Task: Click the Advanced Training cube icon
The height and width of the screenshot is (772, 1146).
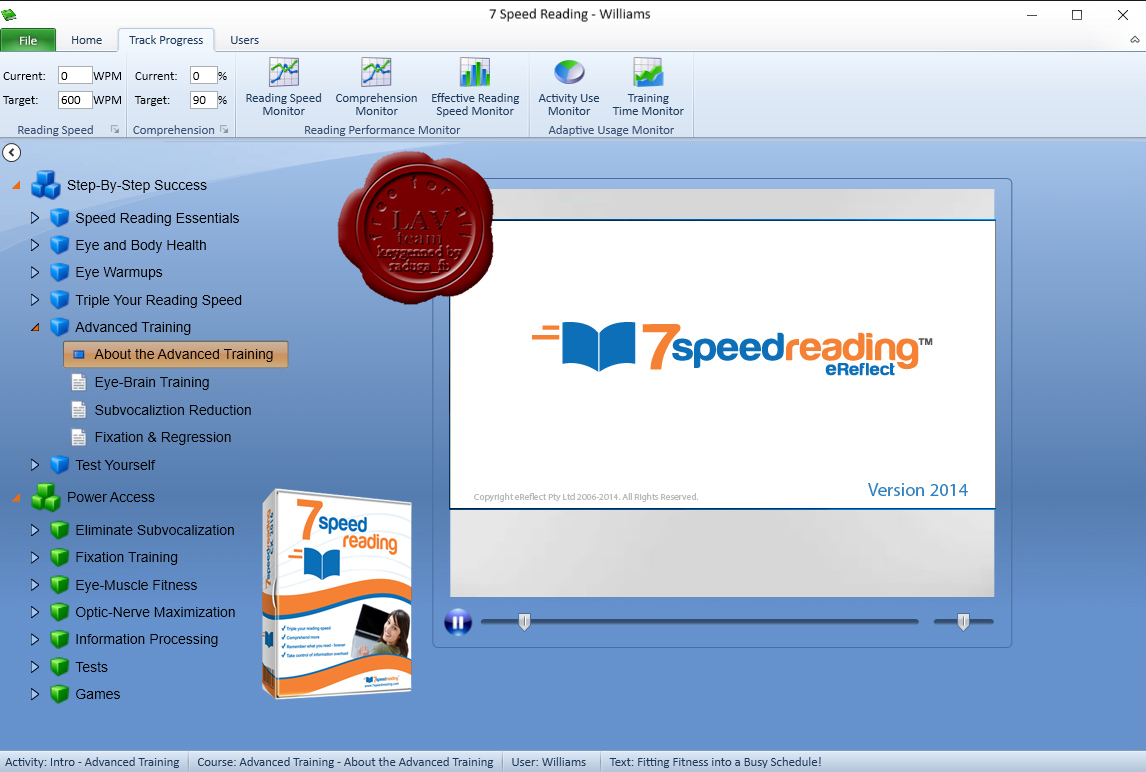Action: [x=59, y=327]
